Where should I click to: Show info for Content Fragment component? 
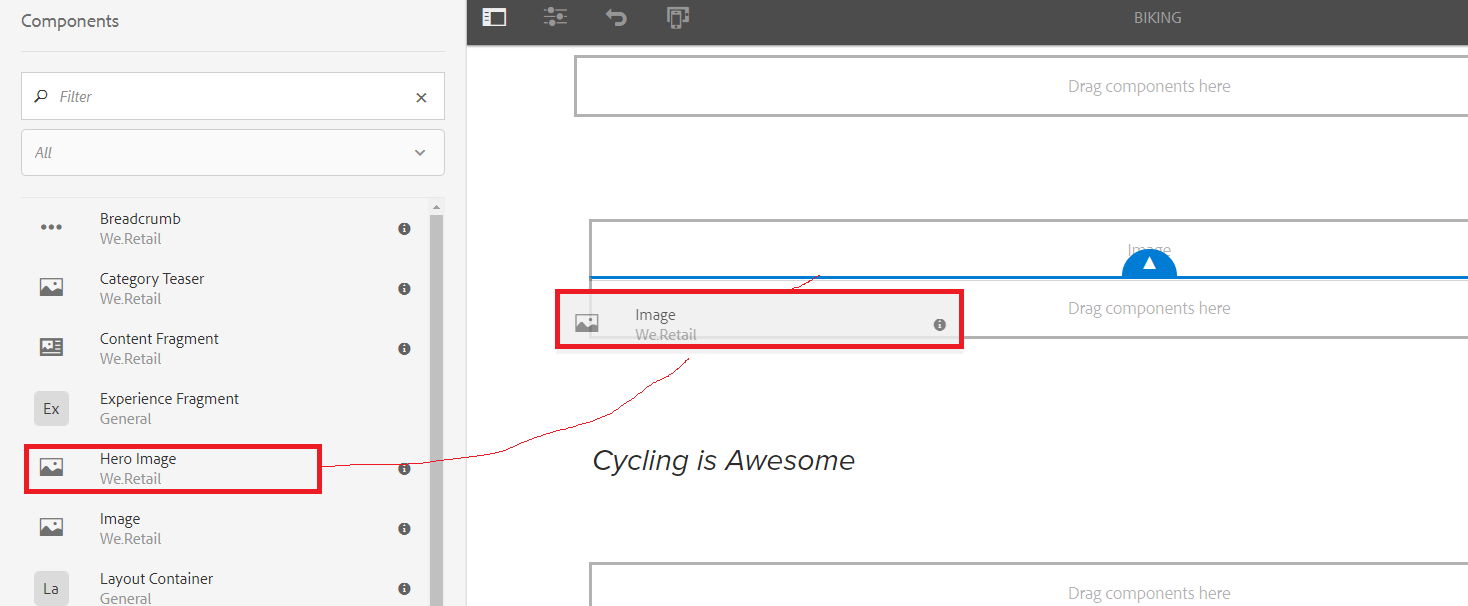(x=404, y=349)
